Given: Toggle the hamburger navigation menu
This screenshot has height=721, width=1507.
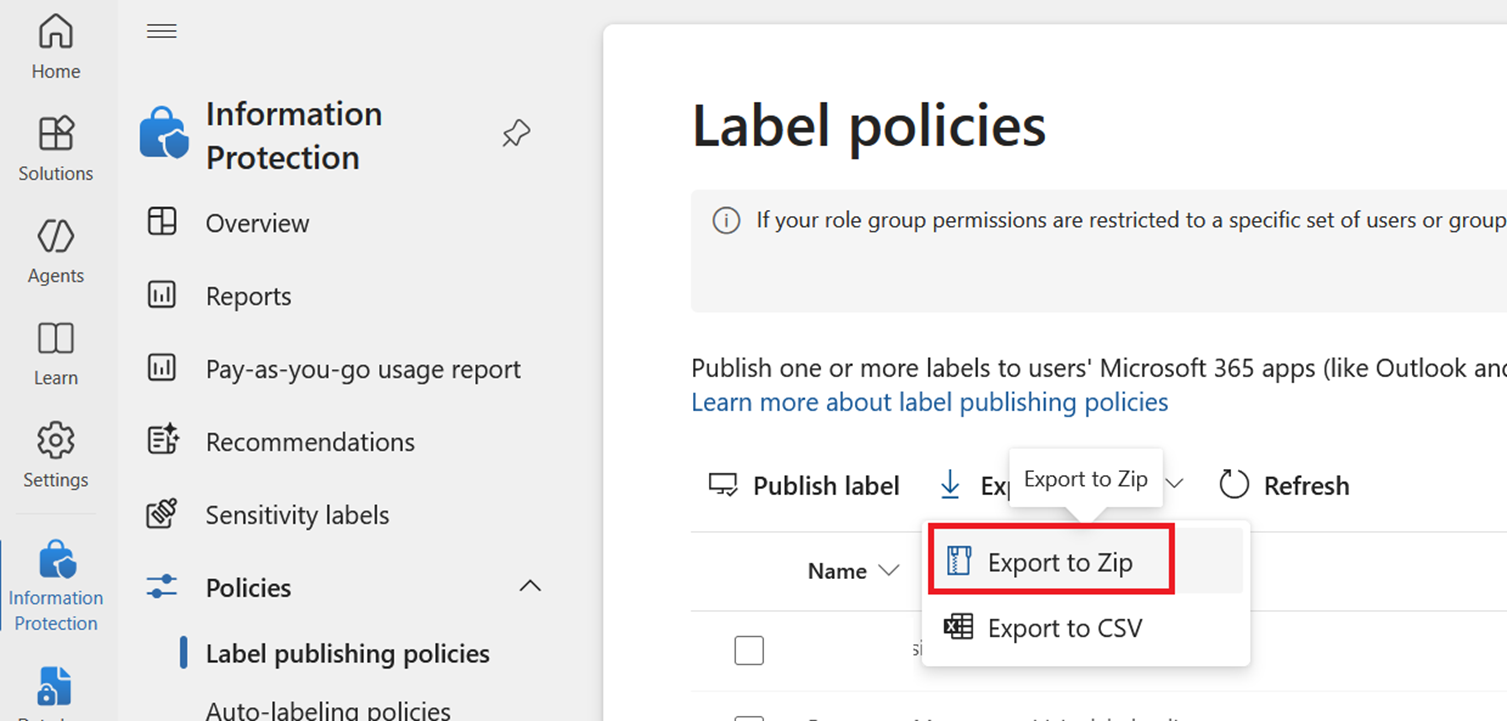Looking at the screenshot, I should pyautogui.click(x=162, y=31).
